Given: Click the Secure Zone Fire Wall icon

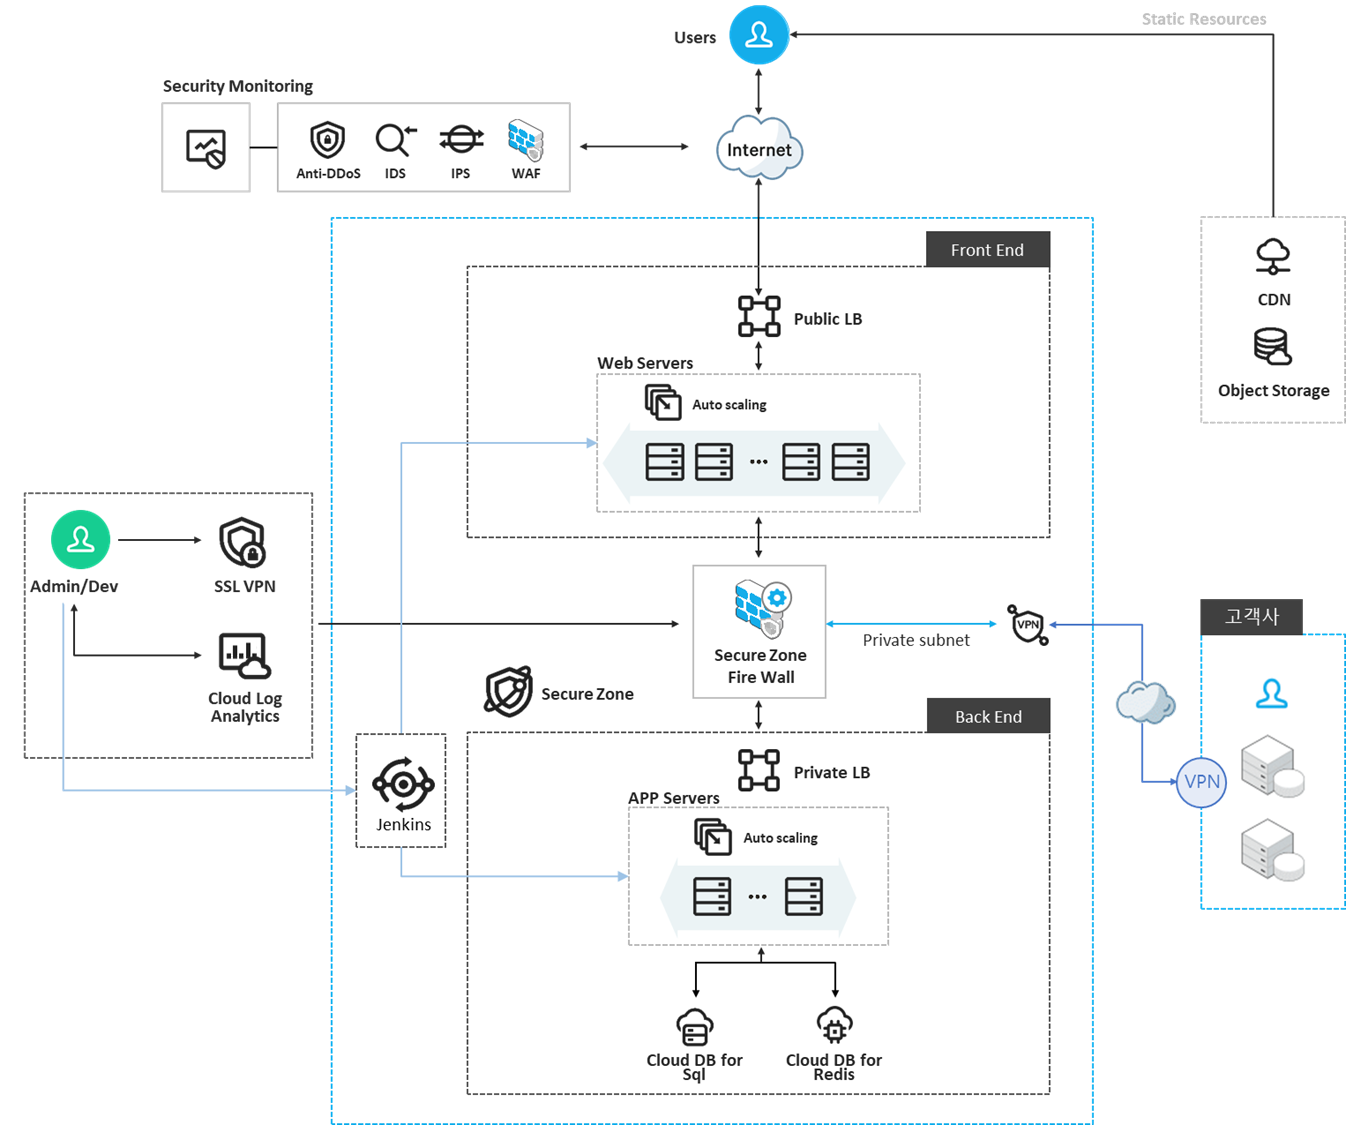Looking at the screenshot, I should pyautogui.click(x=762, y=607).
